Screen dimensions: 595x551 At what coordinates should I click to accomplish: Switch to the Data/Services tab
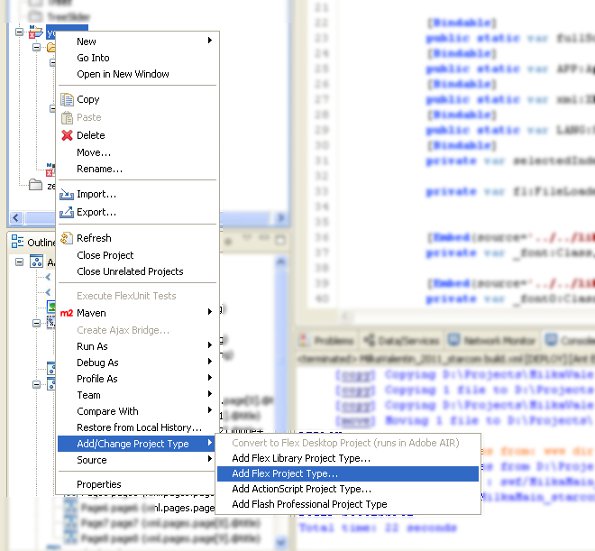click(x=401, y=340)
